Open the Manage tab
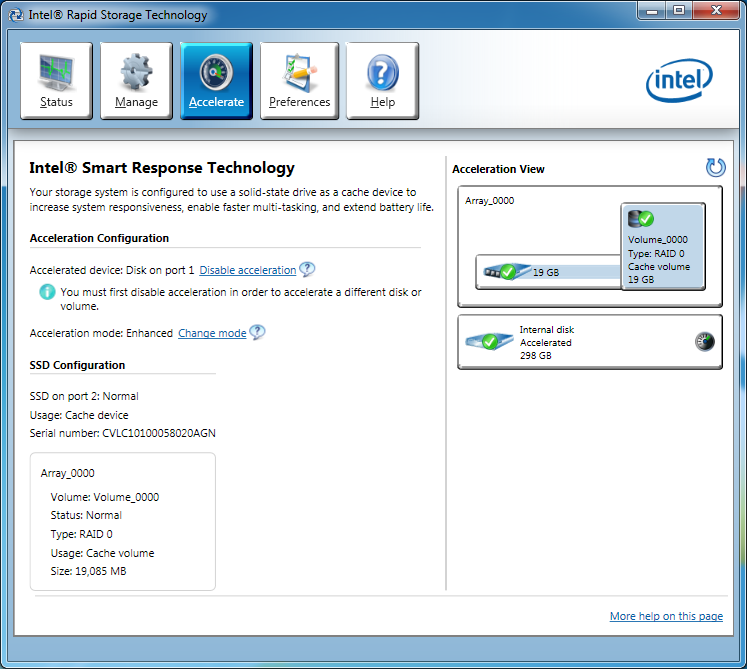This screenshot has width=747, height=669. click(136, 81)
